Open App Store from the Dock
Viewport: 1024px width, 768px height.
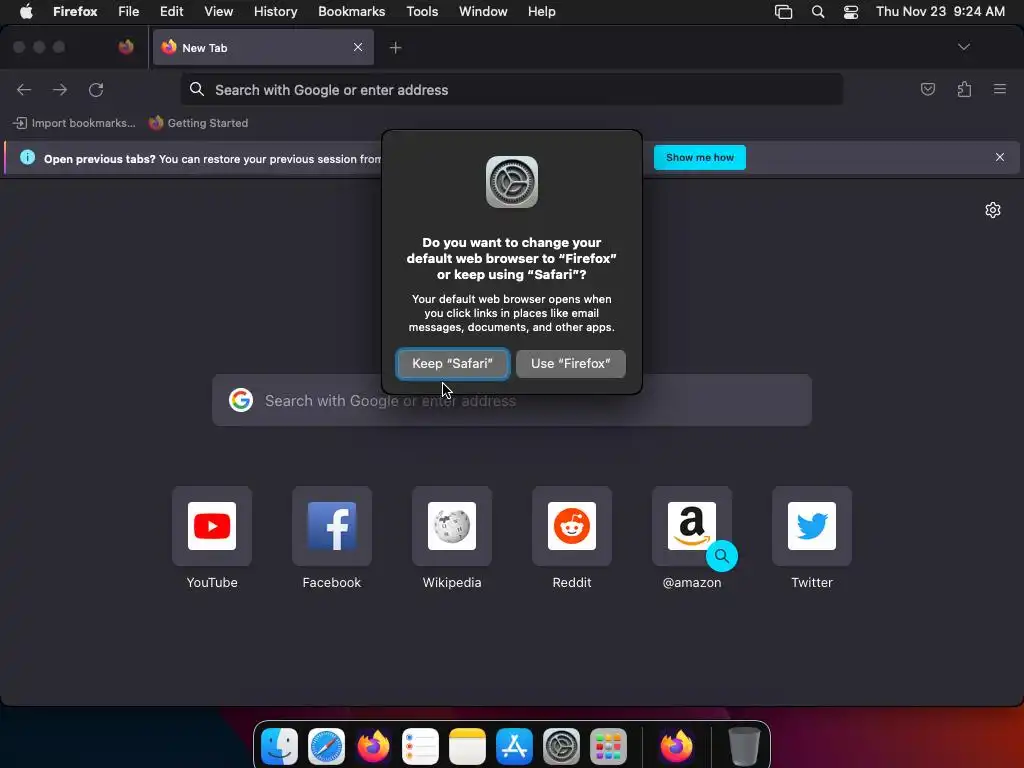coord(515,746)
